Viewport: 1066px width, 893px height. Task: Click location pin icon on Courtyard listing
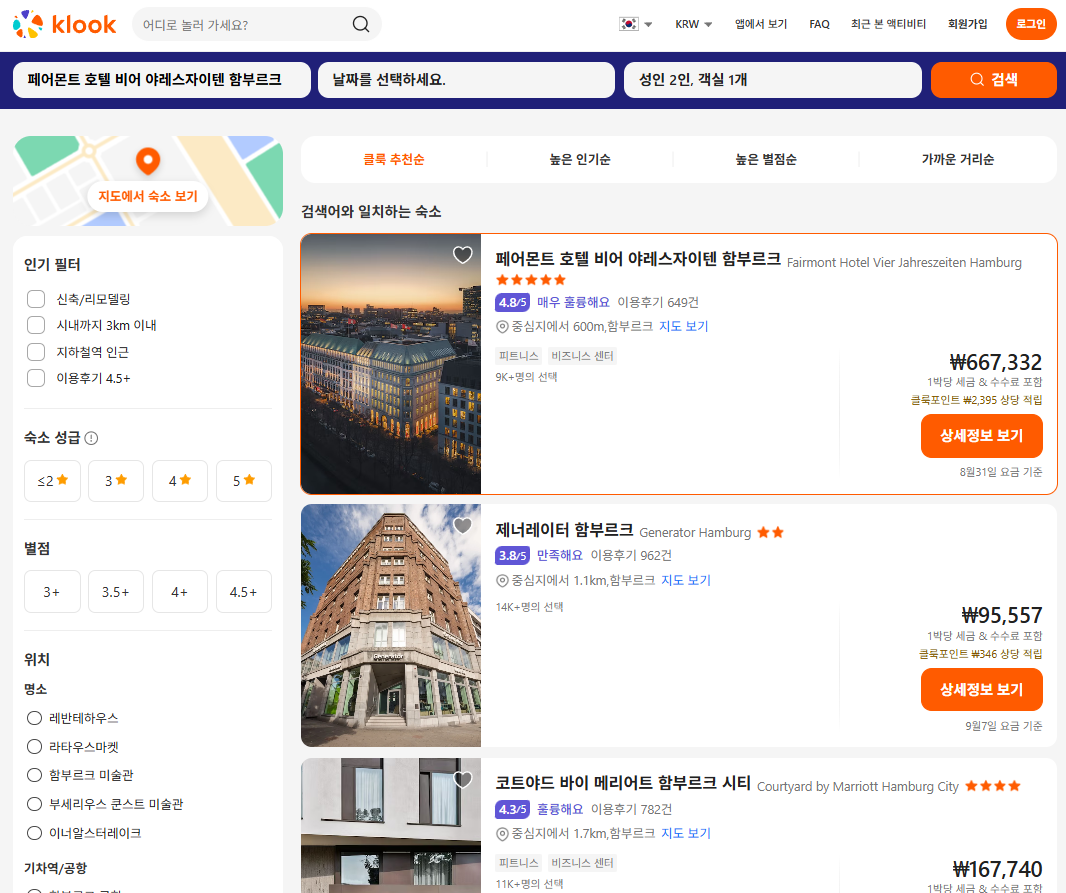[x=502, y=834]
